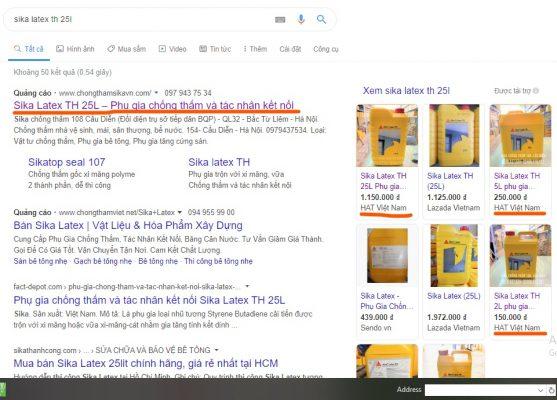This screenshot has width=557, height=400.
Task: Click the 'Gạch bê tông nhẹ' sublink
Action: click(x=103, y=261)
